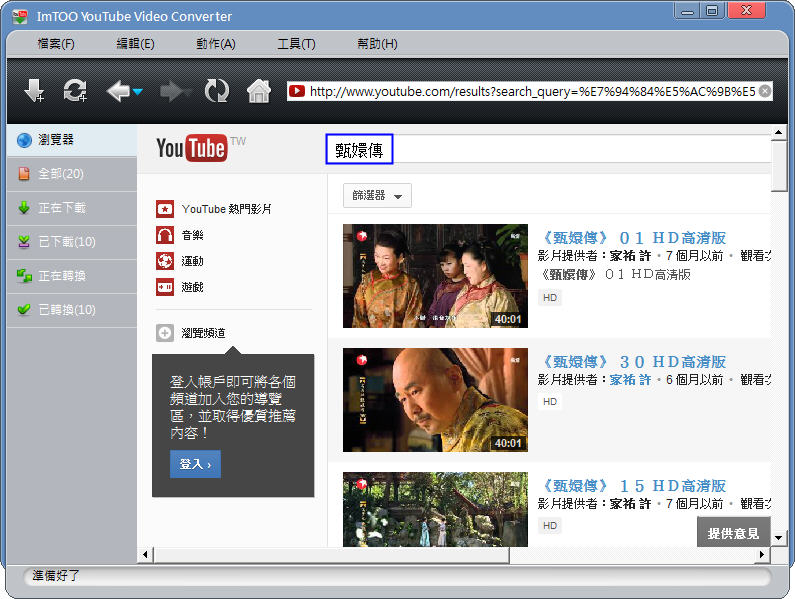
Task: Select the 已下載(10) sidebar tab
Action: (x=68, y=242)
